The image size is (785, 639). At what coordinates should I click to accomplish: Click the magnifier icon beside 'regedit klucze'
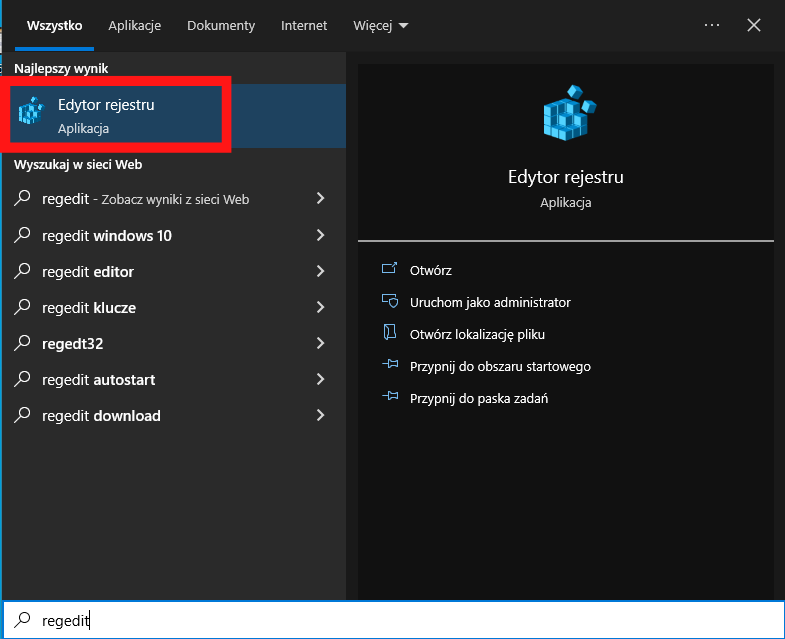tap(22, 306)
